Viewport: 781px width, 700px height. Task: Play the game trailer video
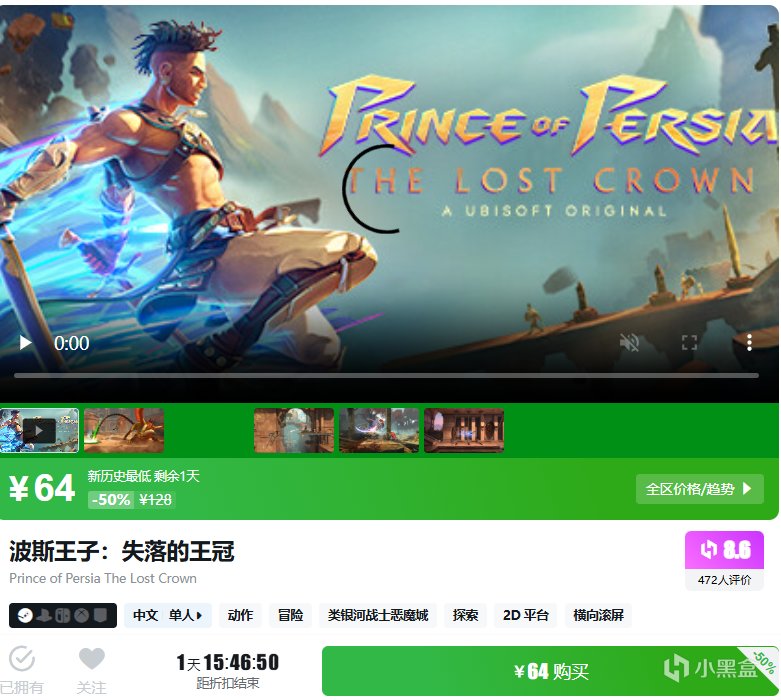point(25,343)
